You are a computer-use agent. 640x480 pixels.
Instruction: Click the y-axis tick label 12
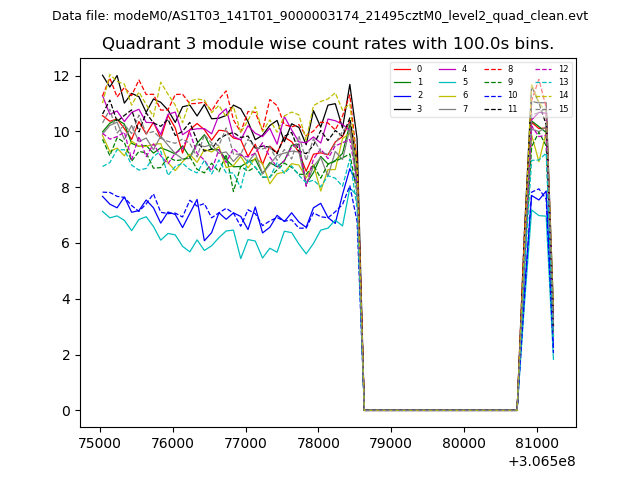point(60,76)
